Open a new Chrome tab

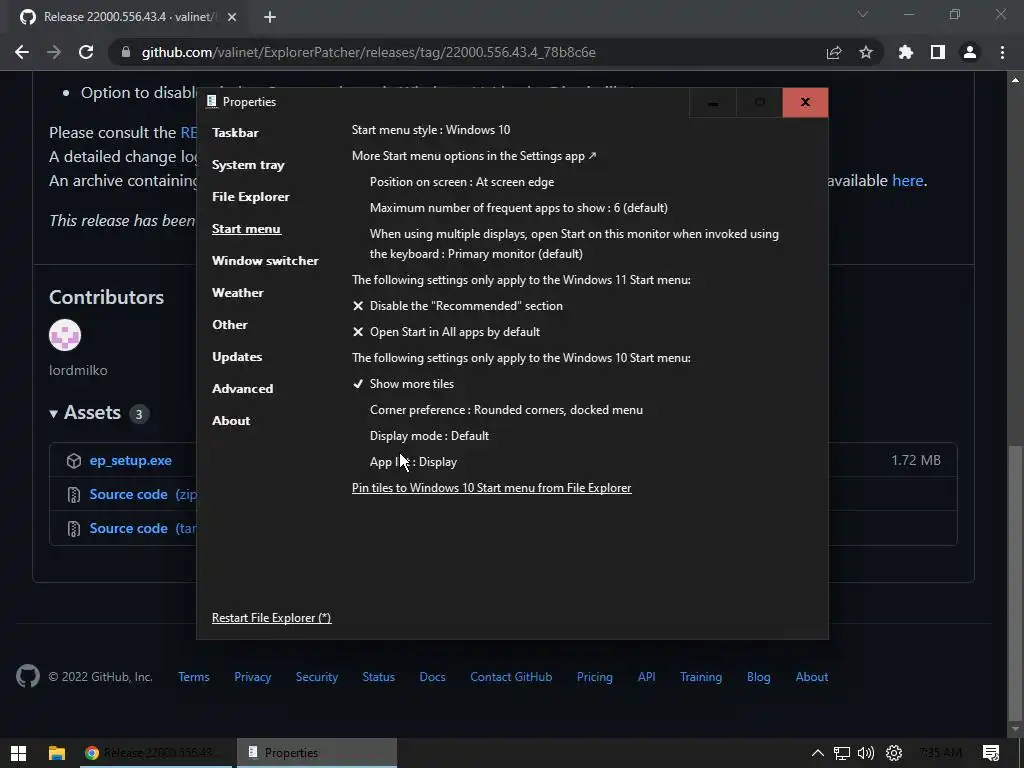pos(270,17)
